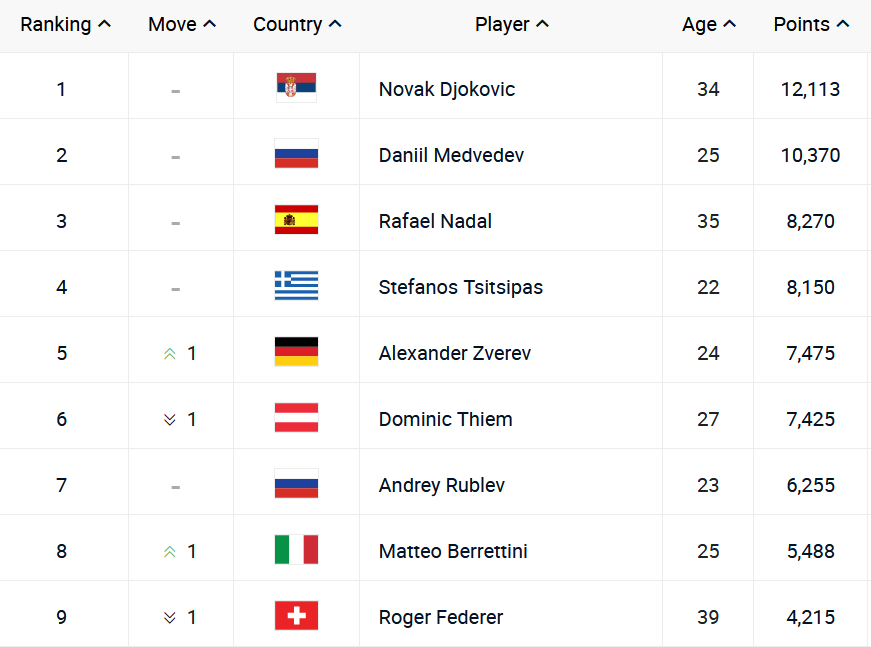The image size is (871, 647).
Task: Click the Greek flag icon
Action: pos(296,286)
